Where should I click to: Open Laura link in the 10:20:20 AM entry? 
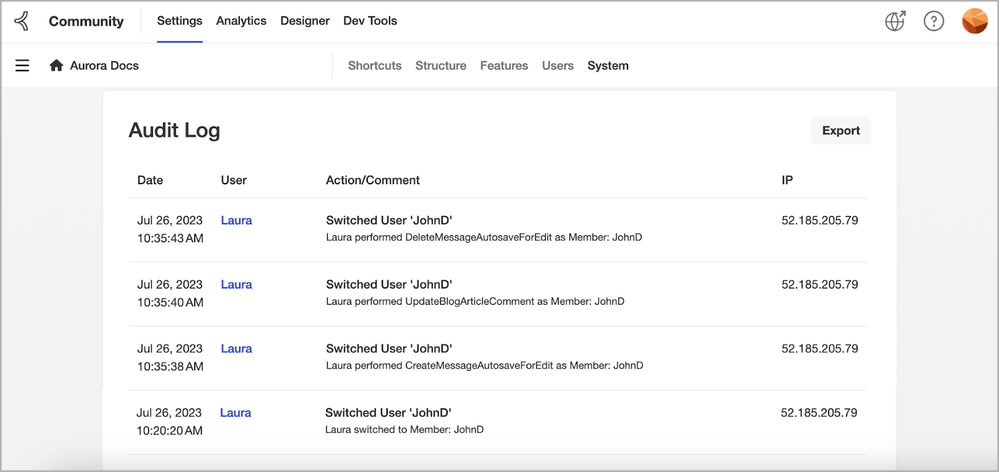click(236, 413)
